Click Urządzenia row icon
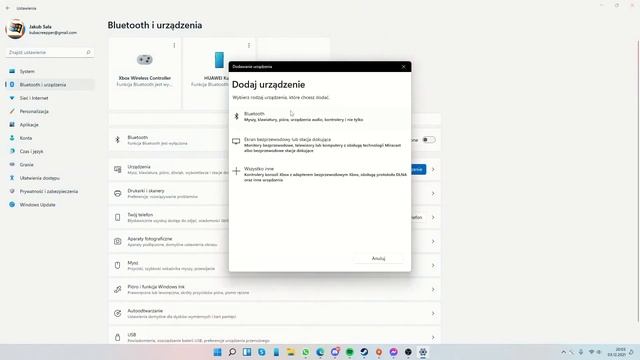 (x=118, y=169)
